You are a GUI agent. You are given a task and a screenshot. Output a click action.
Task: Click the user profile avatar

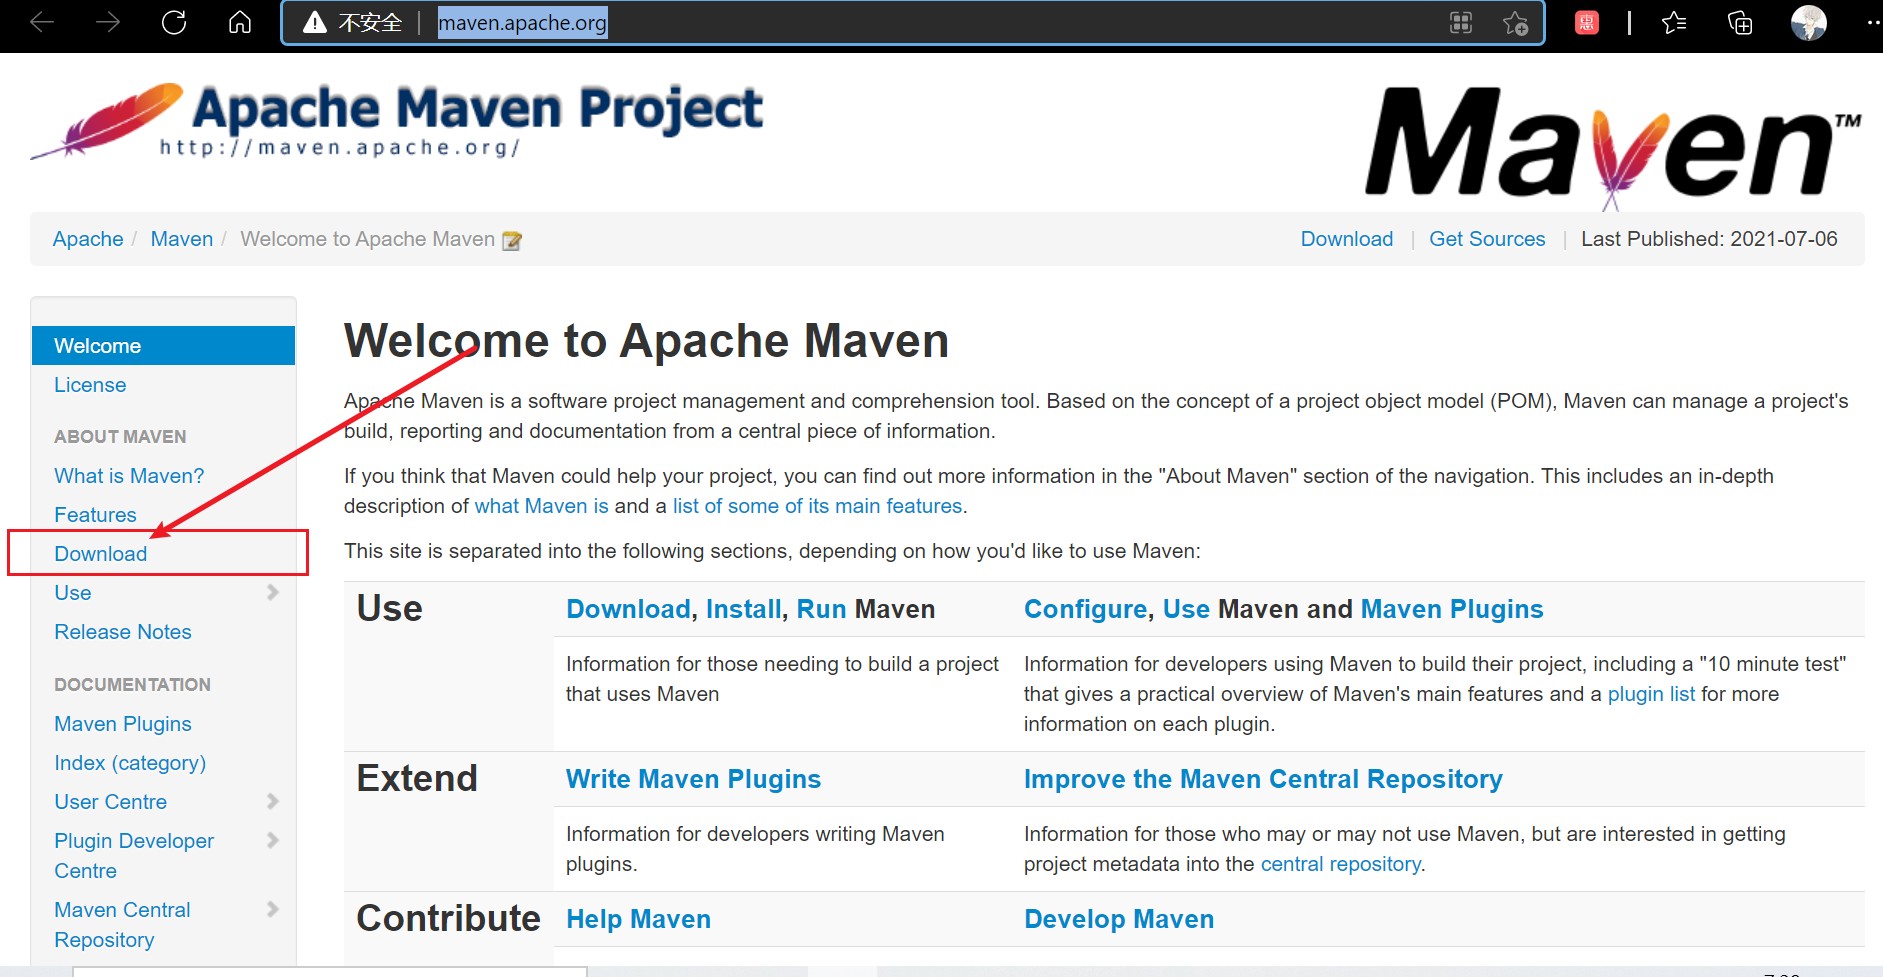1808,22
